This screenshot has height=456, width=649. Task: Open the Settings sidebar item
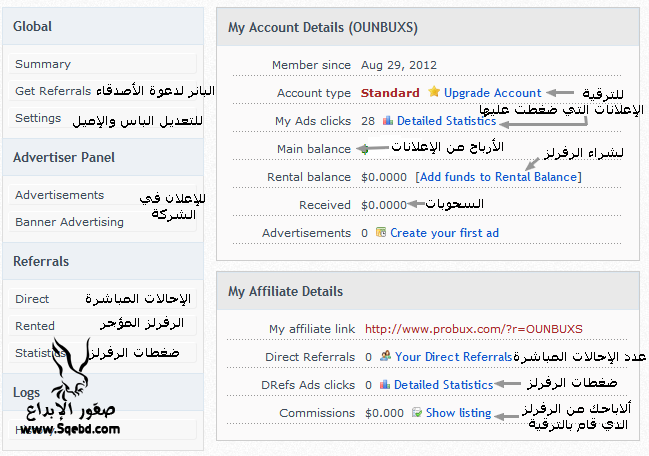(x=38, y=118)
